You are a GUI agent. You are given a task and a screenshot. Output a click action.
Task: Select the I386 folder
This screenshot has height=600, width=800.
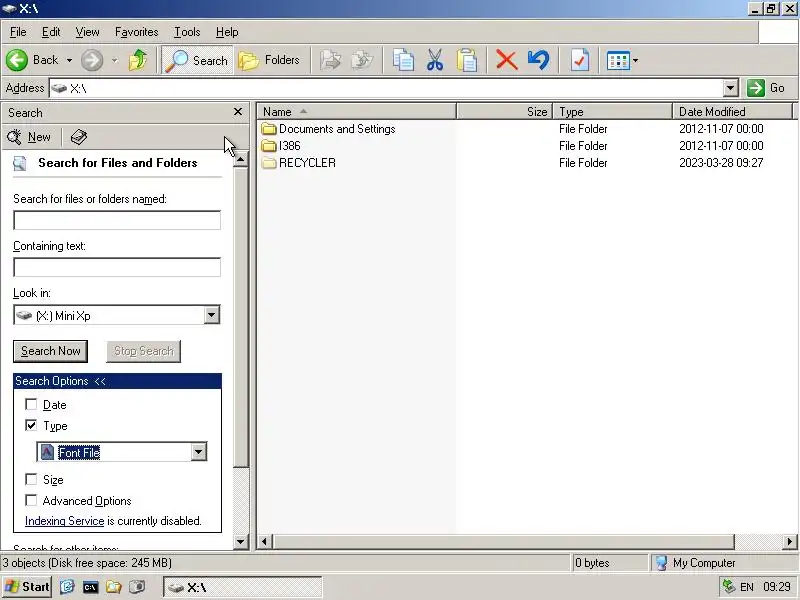pos(281,146)
